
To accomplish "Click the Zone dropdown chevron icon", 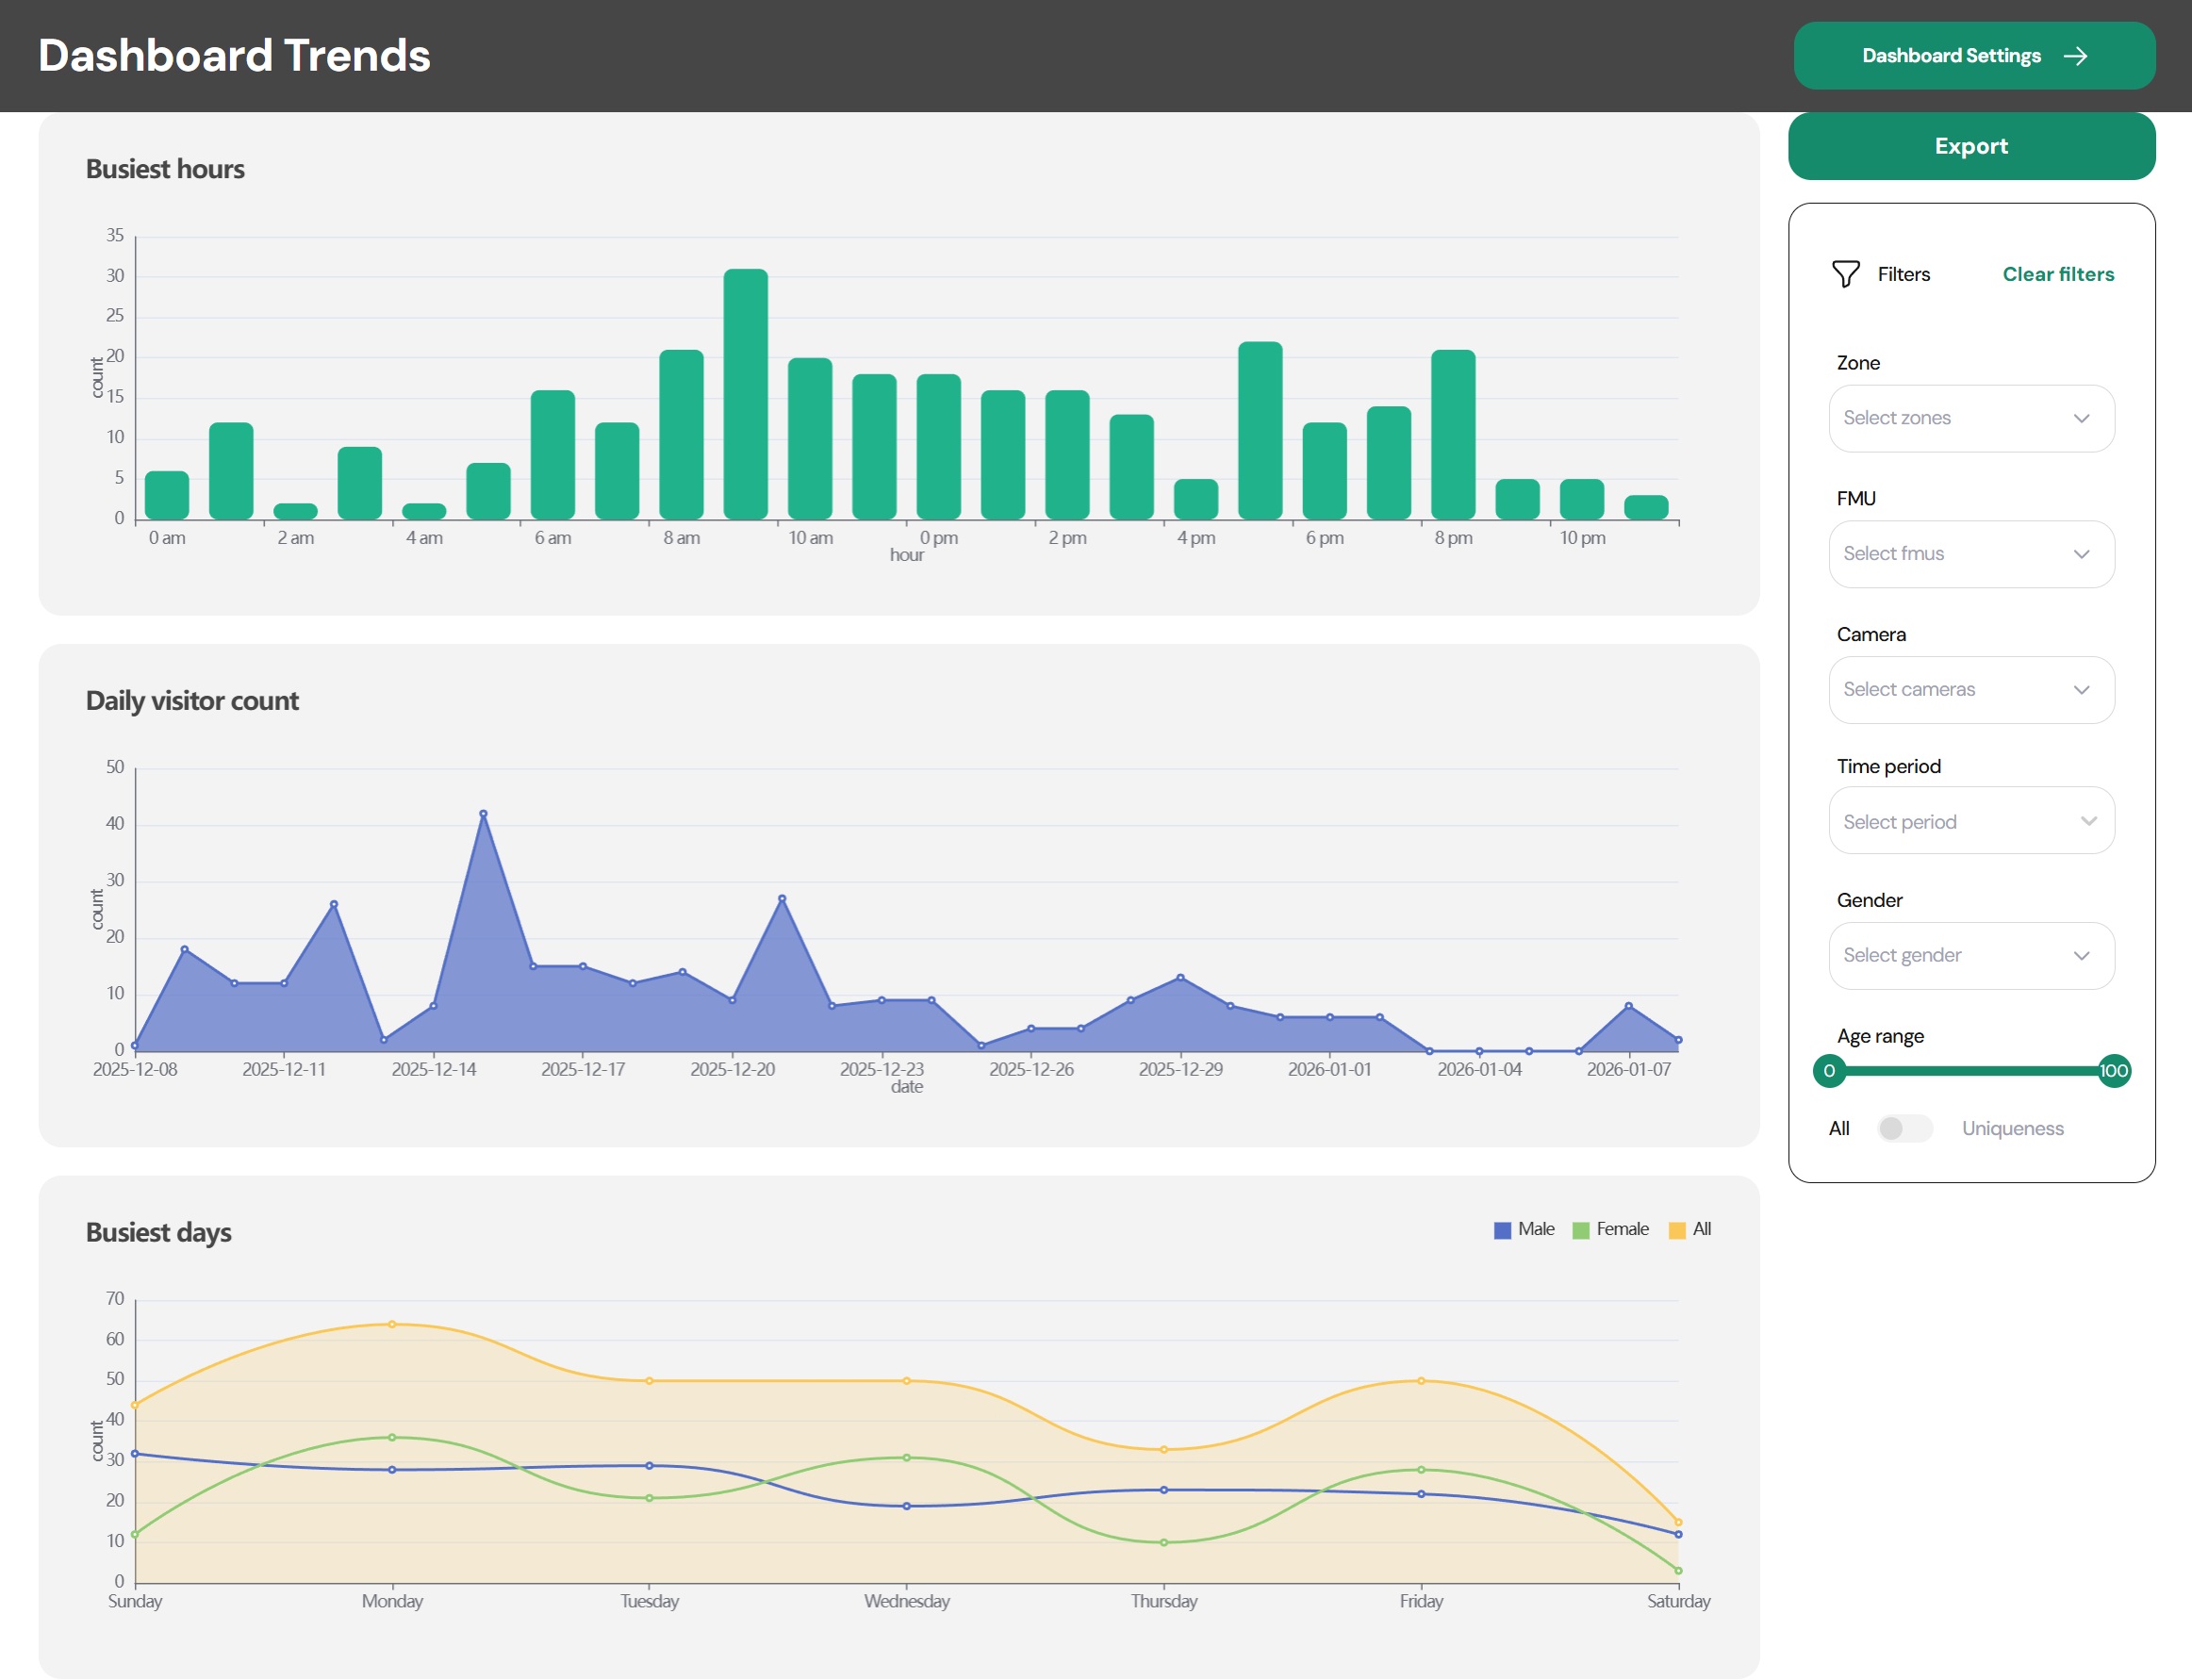I will point(2081,418).
